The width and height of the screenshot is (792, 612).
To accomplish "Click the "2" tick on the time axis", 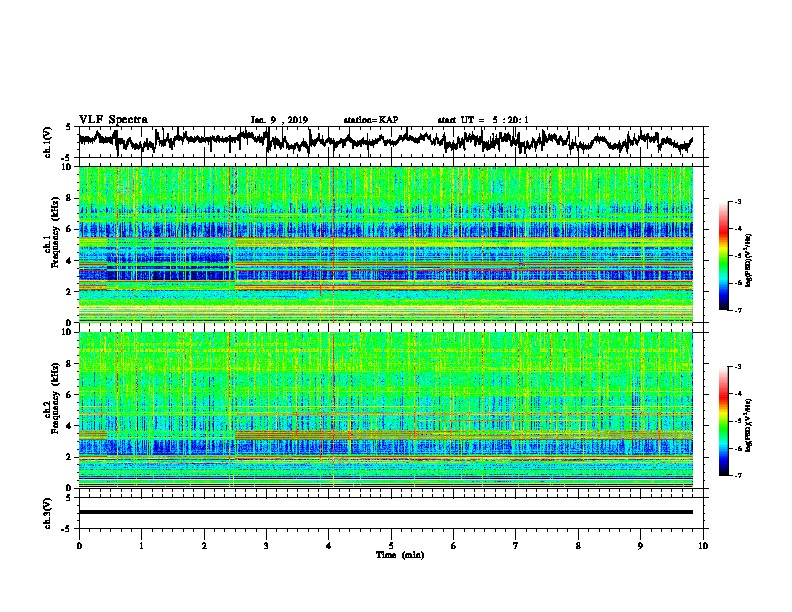I will [204, 546].
